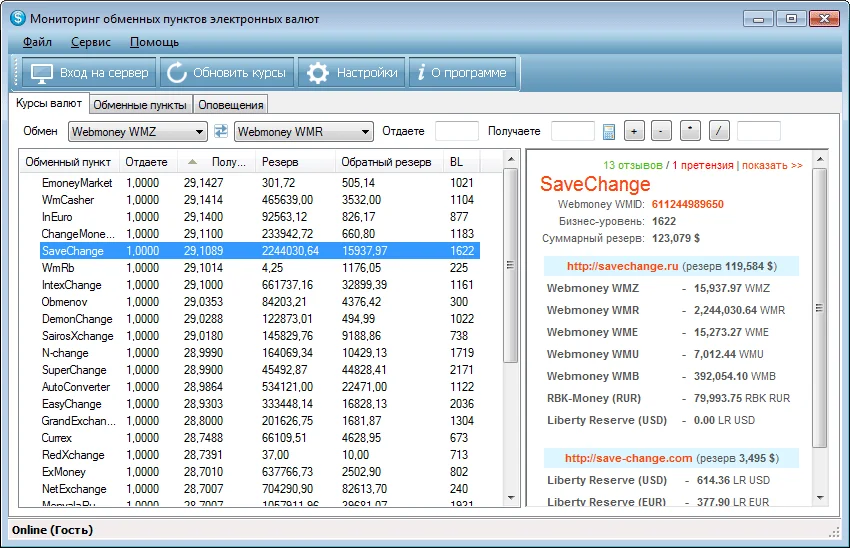The height and width of the screenshot is (548, 850).
Task: Open the http://savechange.ru link
Action: tap(622, 266)
